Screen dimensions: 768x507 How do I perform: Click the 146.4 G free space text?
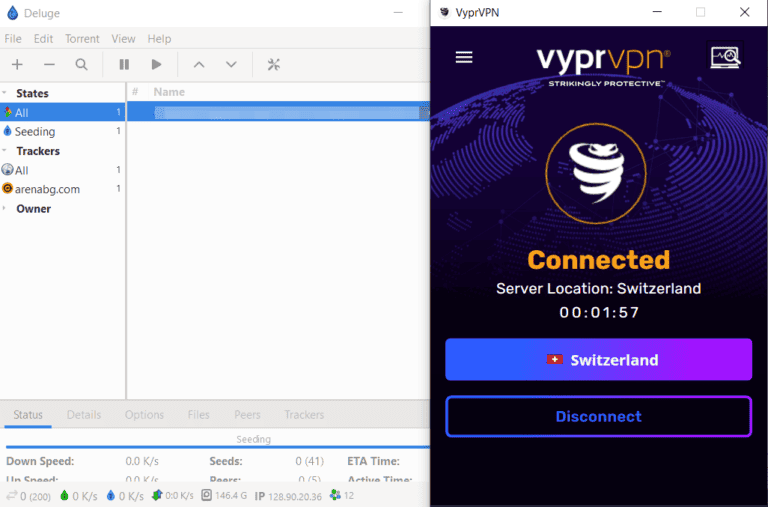(x=231, y=496)
